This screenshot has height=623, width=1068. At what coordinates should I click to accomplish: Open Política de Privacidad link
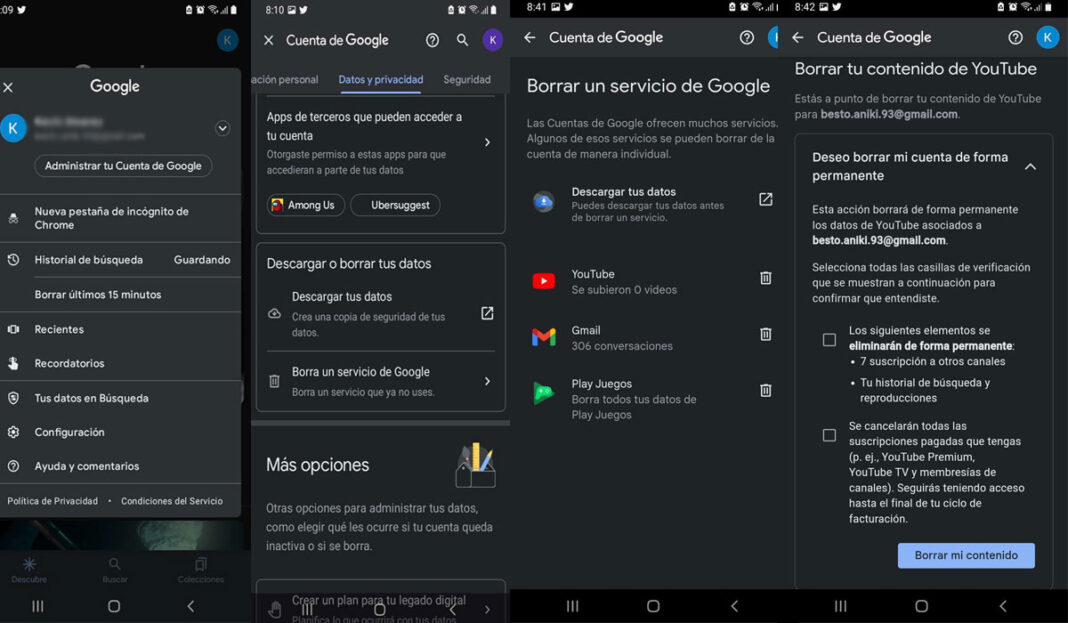[52, 500]
